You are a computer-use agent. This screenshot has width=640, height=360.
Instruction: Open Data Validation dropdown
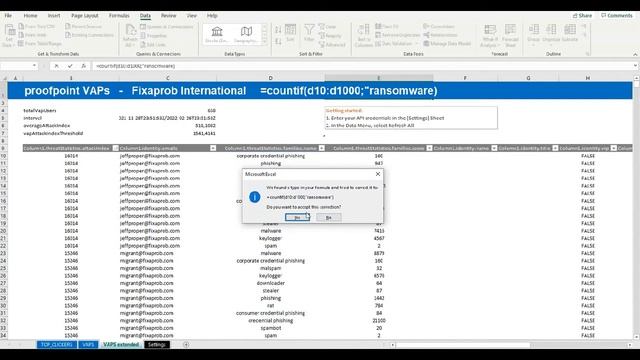pos(397,43)
